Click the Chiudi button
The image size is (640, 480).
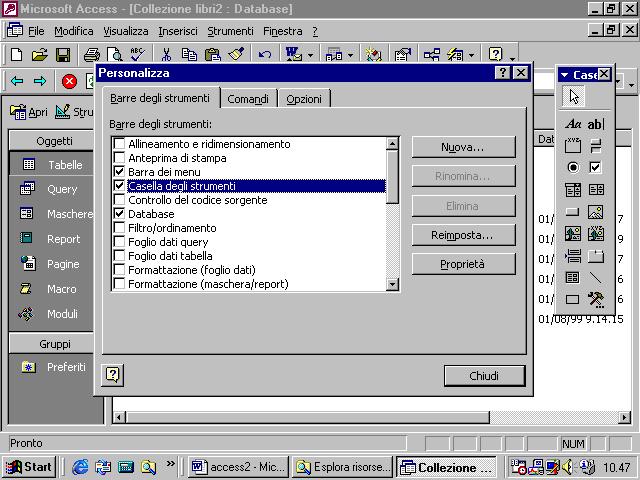click(x=484, y=376)
